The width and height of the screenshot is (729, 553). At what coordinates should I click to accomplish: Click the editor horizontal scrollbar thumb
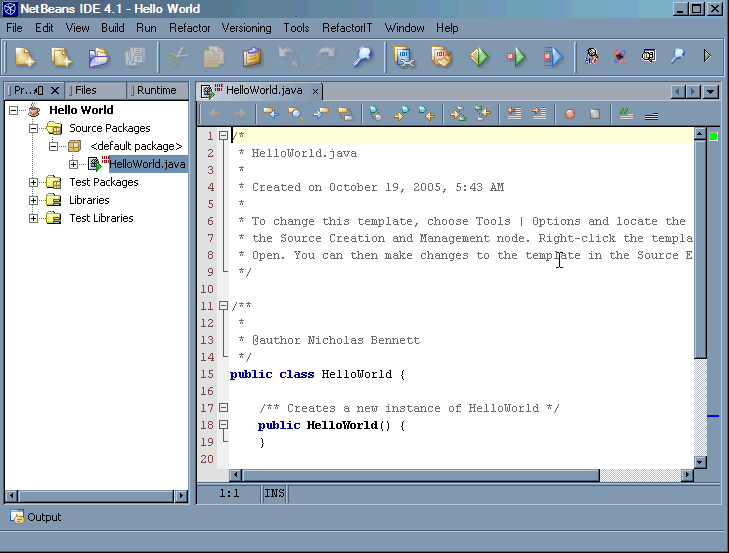(420, 475)
